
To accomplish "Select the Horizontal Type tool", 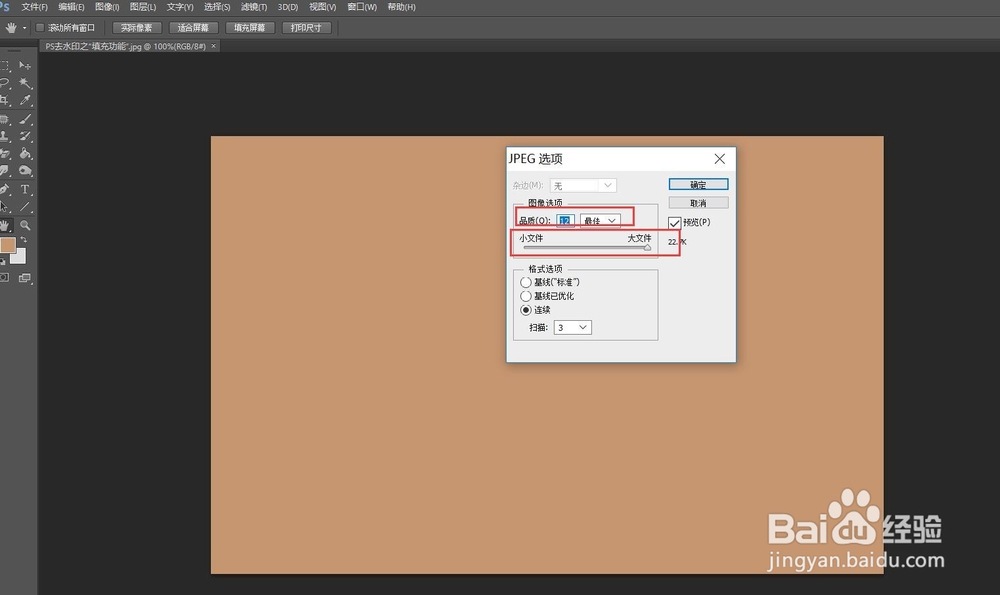I will coord(25,189).
